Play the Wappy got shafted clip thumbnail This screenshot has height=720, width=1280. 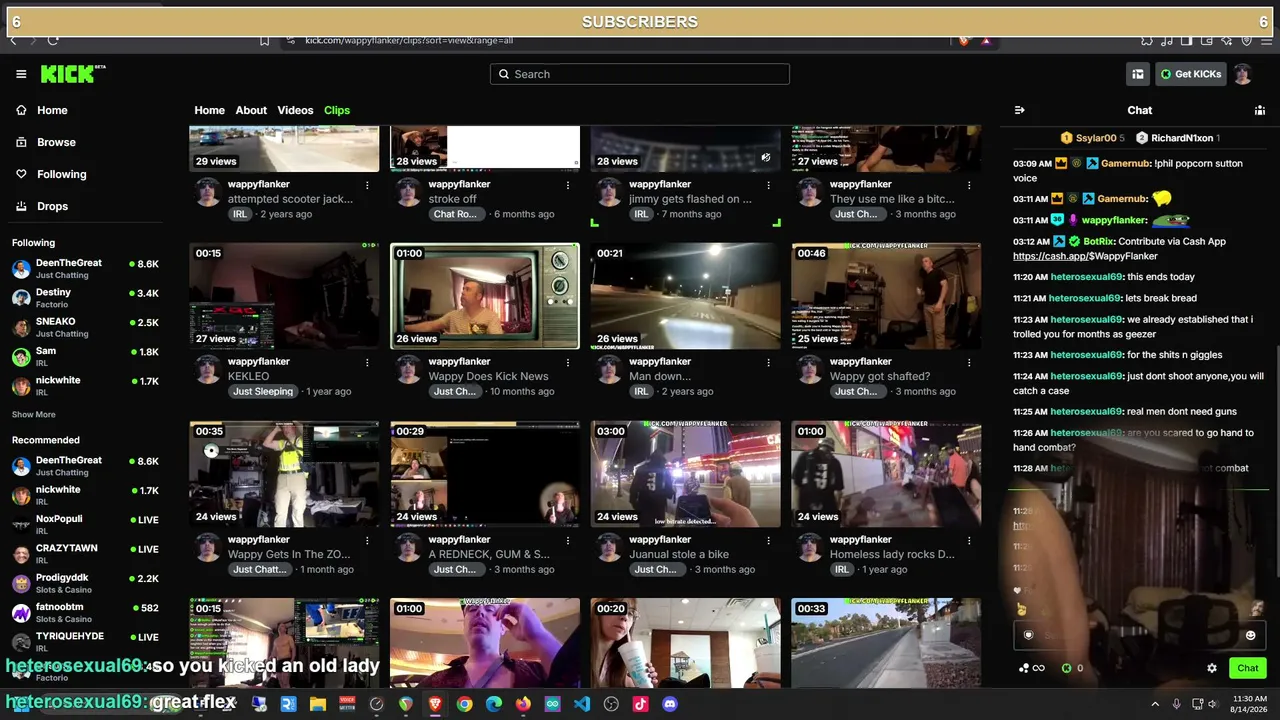886,296
